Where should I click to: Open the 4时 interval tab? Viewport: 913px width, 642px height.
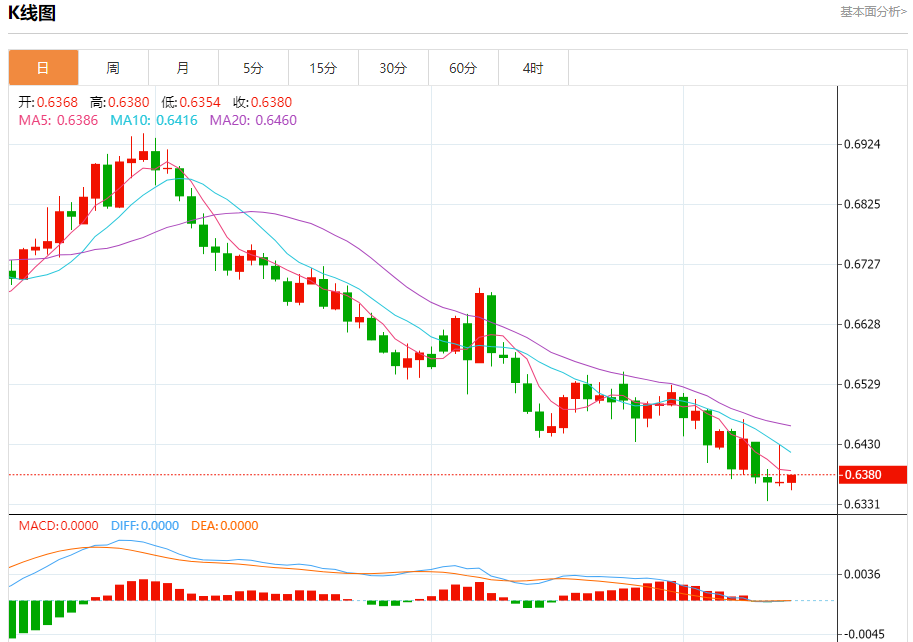click(x=533, y=68)
